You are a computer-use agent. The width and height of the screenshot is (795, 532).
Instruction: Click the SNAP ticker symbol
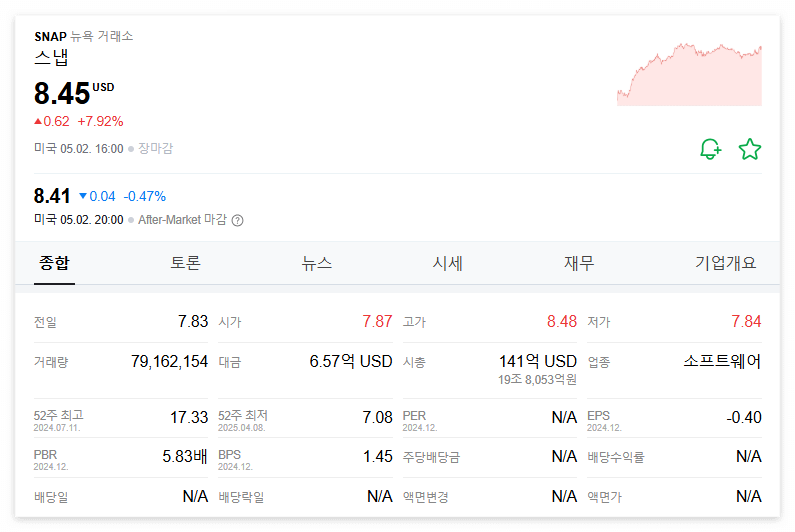click(x=50, y=37)
